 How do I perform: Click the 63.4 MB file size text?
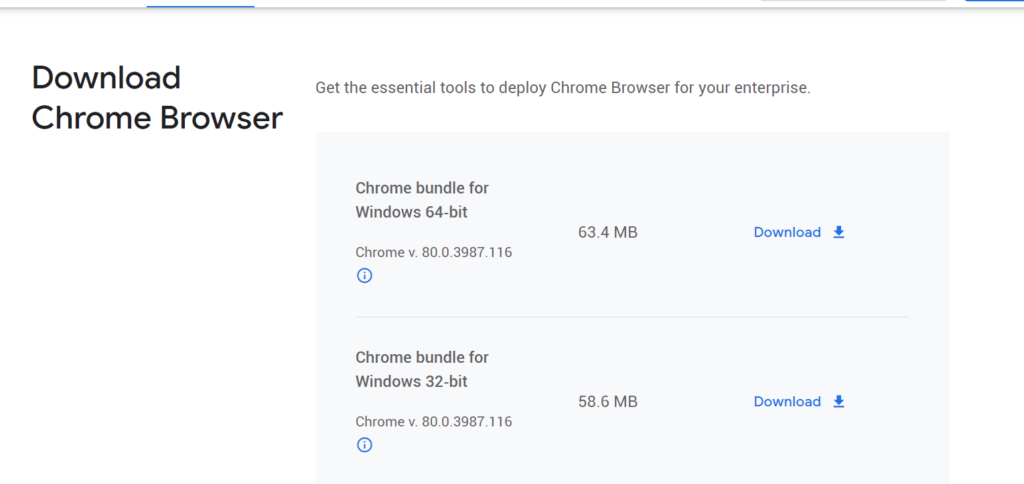coord(607,232)
